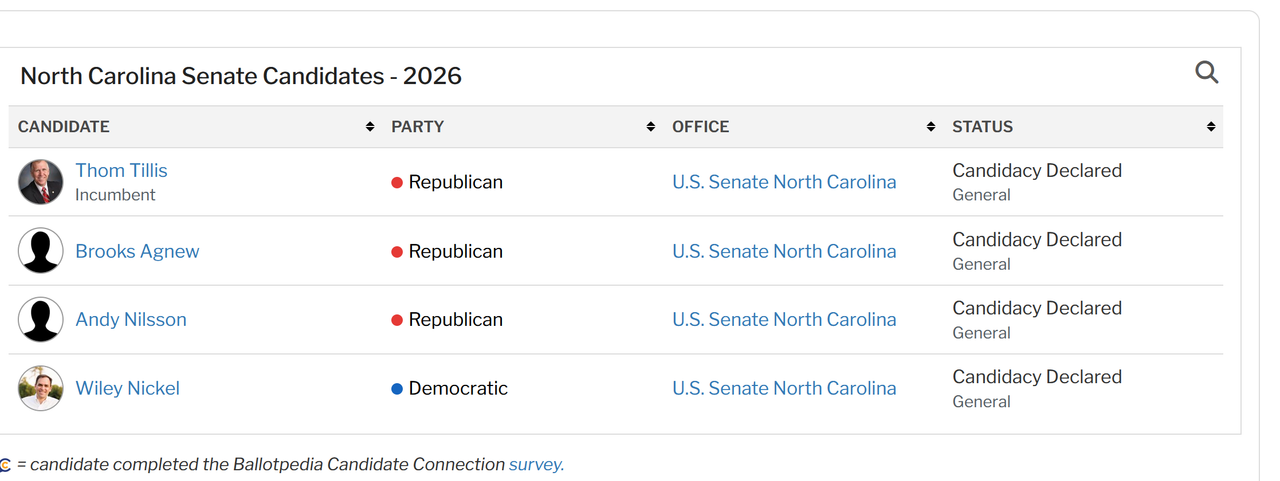
Task: Sort table by Candidate column arrows
Action: (370, 127)
